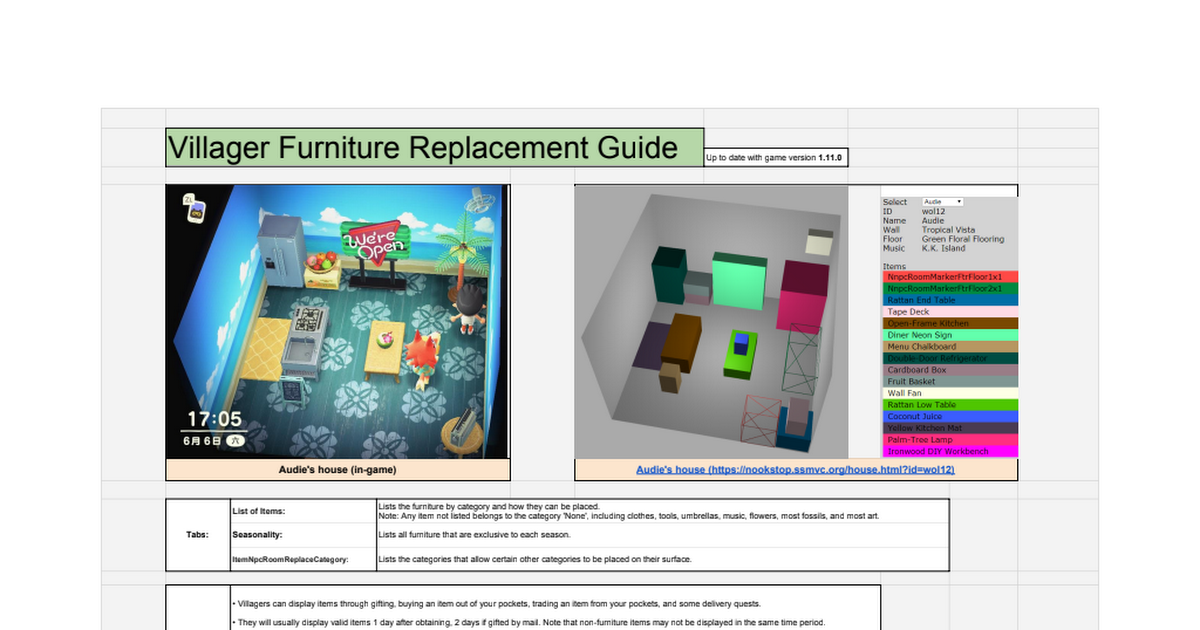The height and width of the screenshot is (630, 1200).
Task: Select the Rattan Low Table item row
Action: tap(950, 405)
